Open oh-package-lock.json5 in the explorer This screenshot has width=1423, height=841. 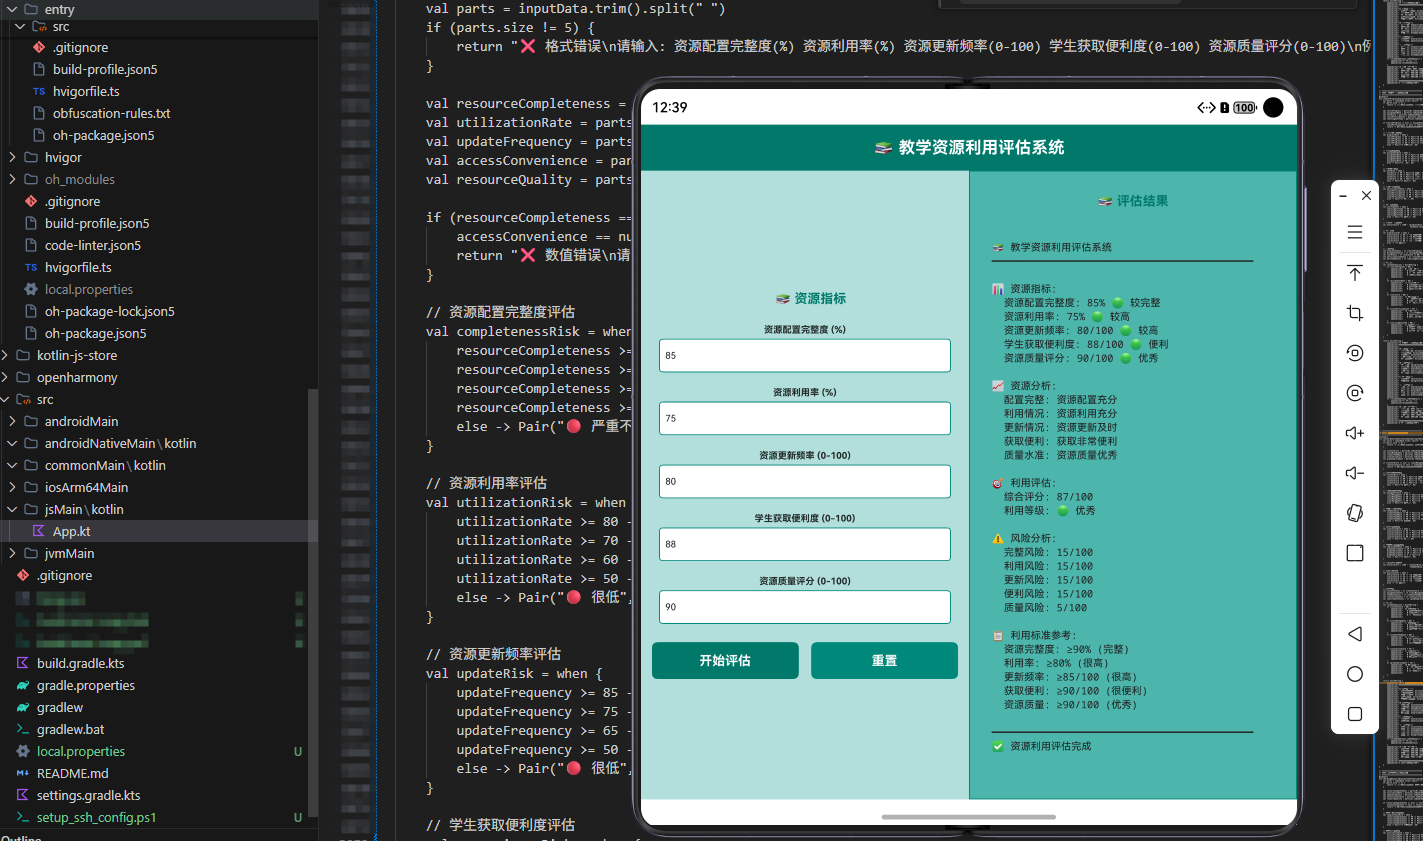coord(110,311)
